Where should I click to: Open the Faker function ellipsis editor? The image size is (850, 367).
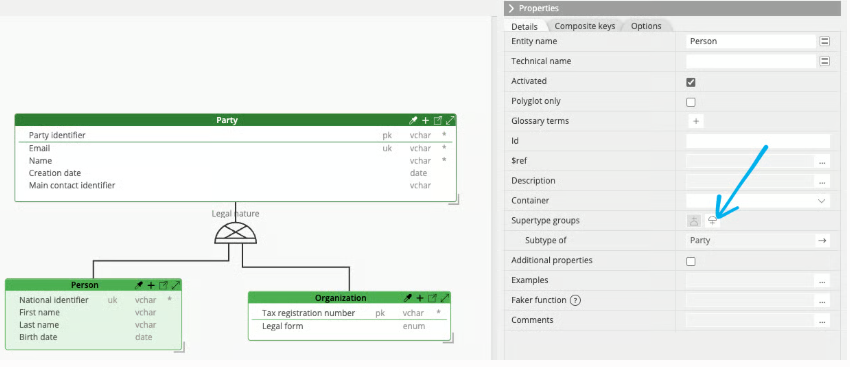click(822, 300)
